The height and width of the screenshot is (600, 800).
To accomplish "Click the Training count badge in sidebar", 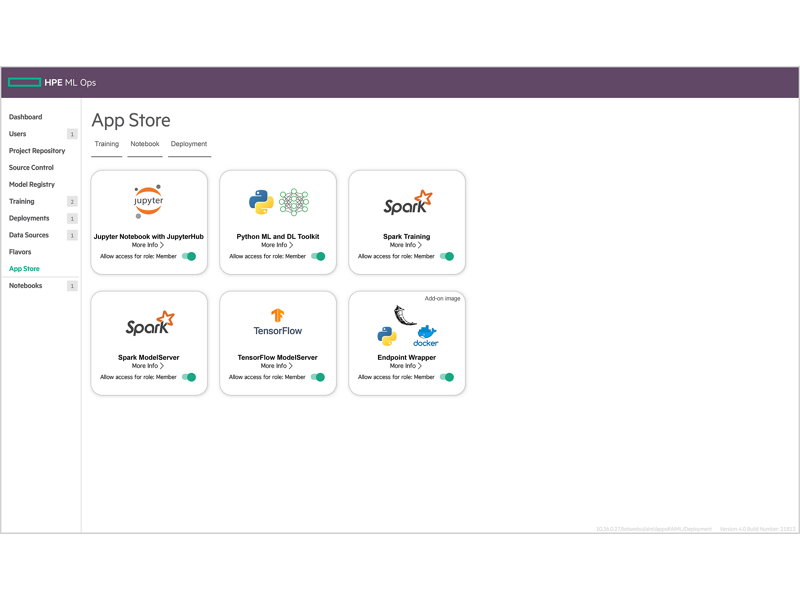I will coord(72,202).
